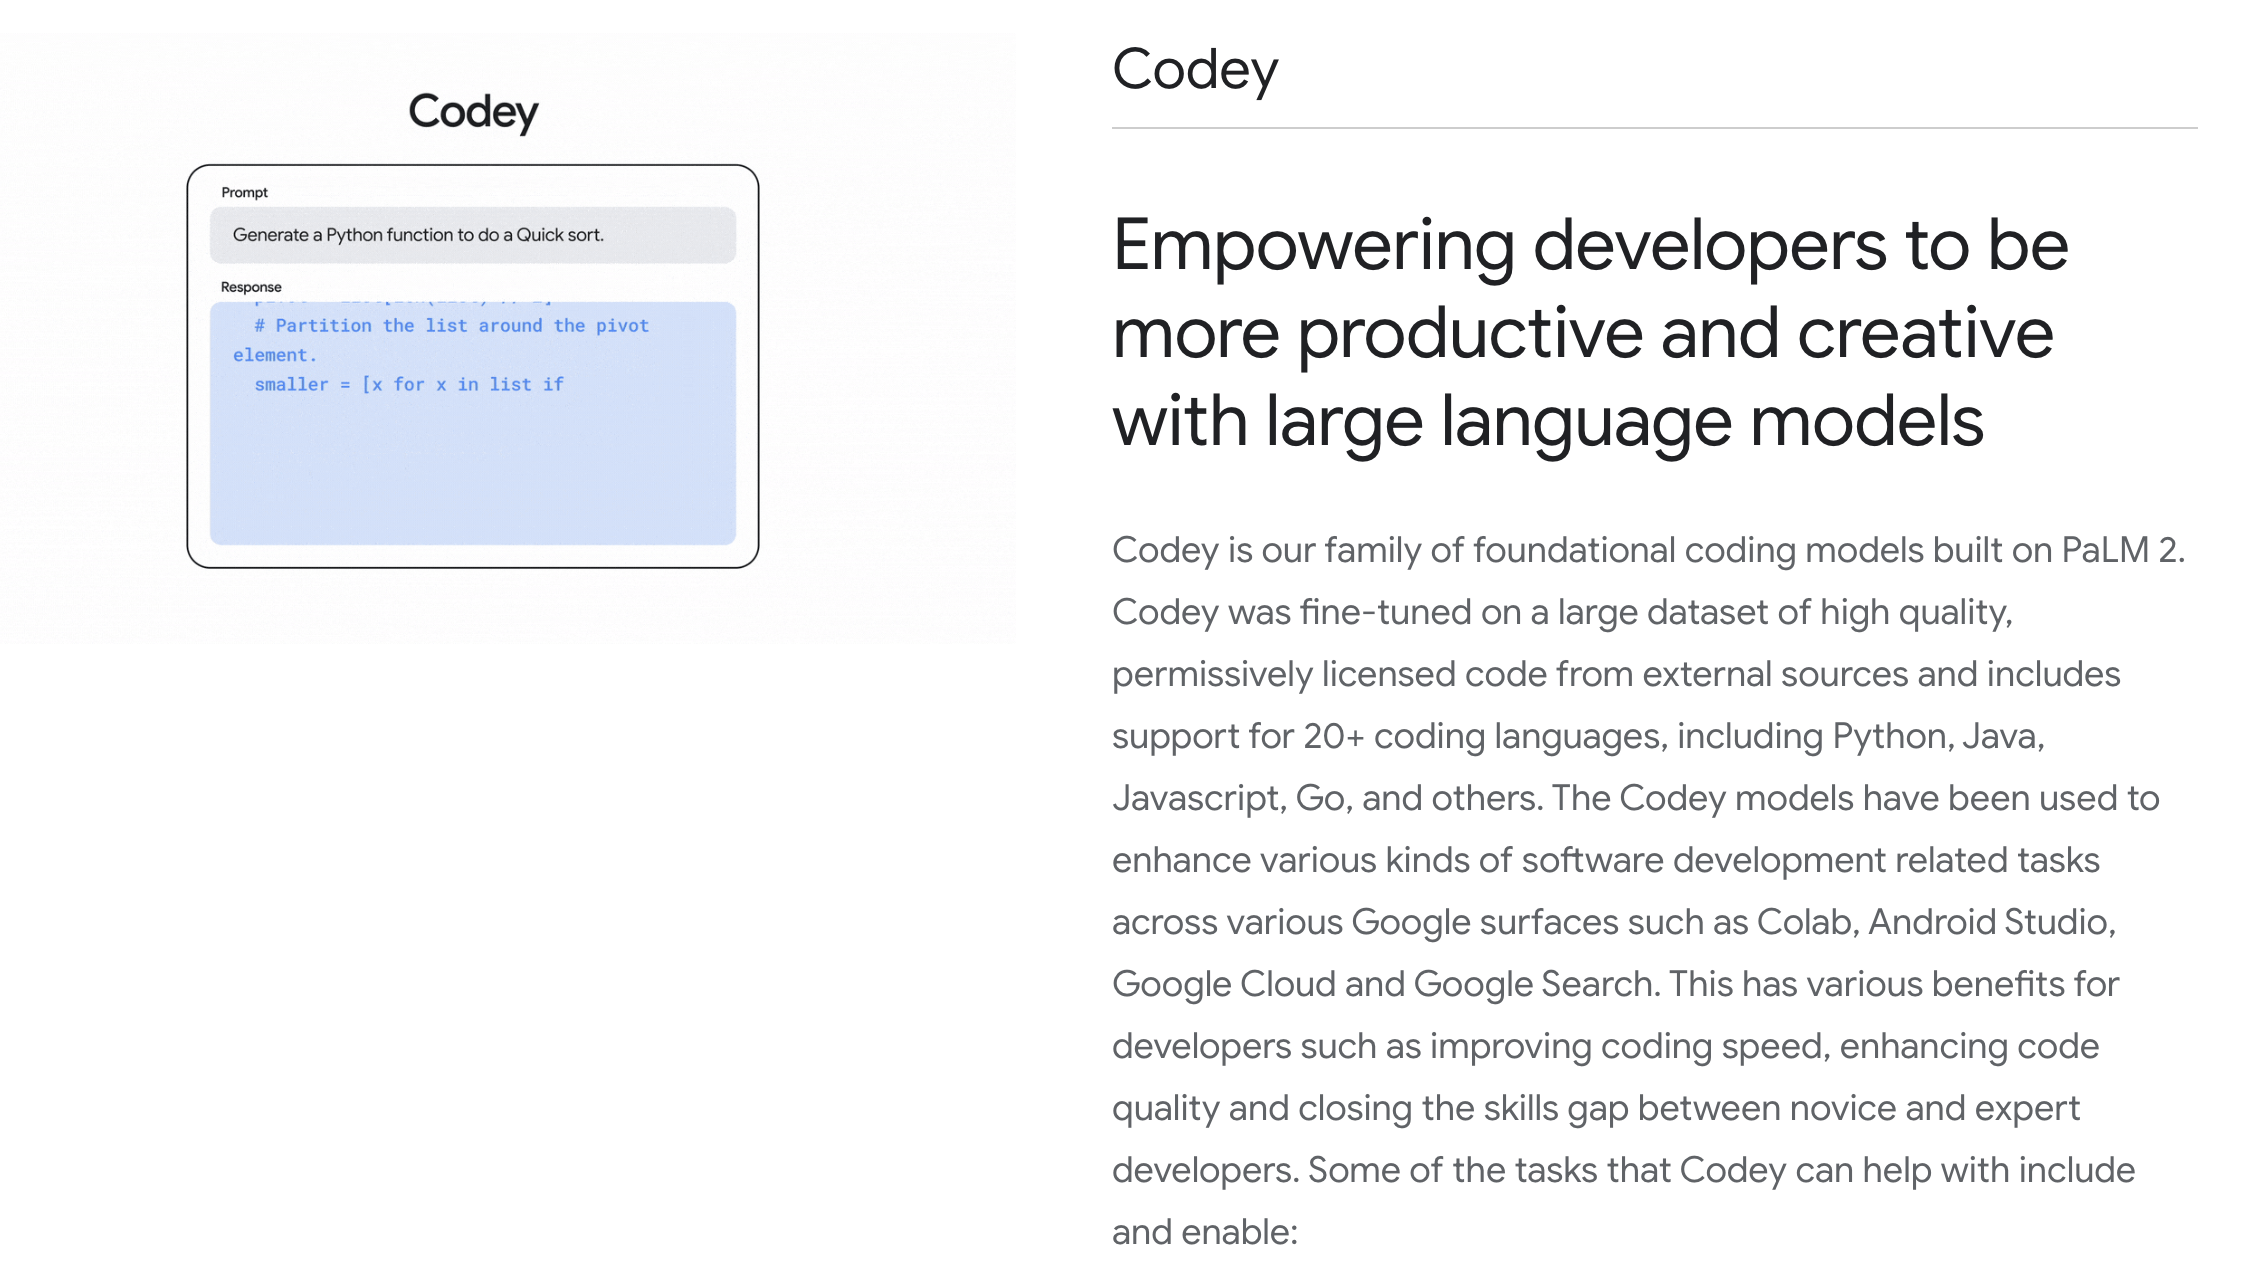The height and width of the screenshot is (1266, 2254).
Task: Click the line mentioning Colab, Android Studio
Action: click(x=1613, y=922)
